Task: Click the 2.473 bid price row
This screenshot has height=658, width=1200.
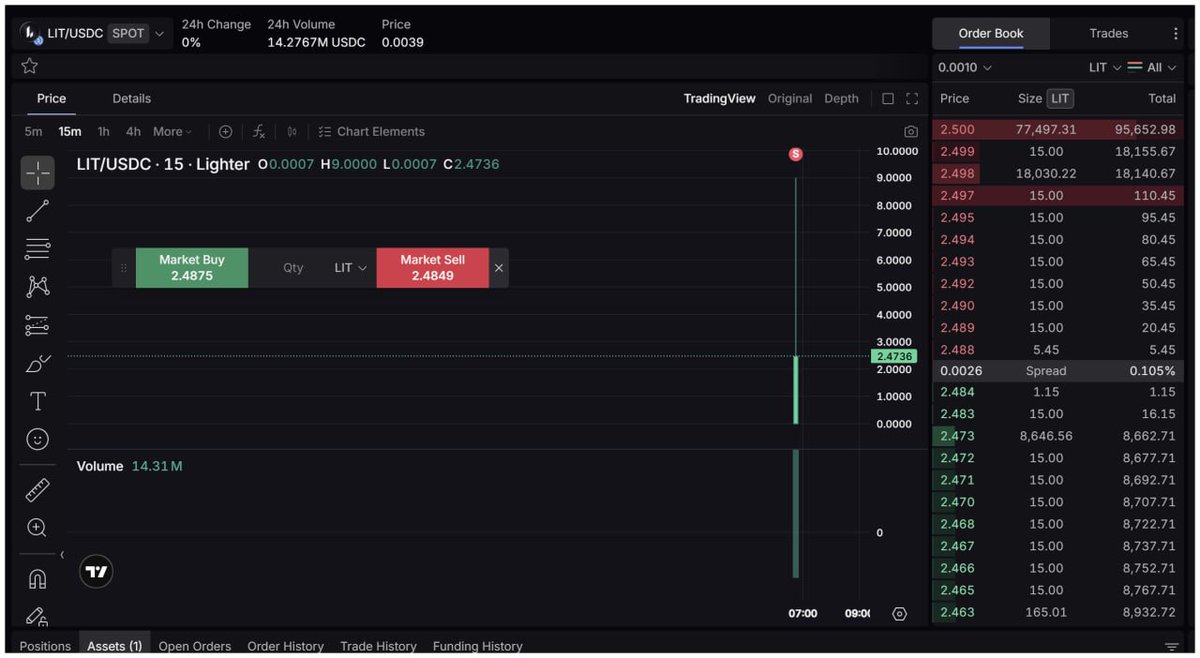Action: 1058,436
